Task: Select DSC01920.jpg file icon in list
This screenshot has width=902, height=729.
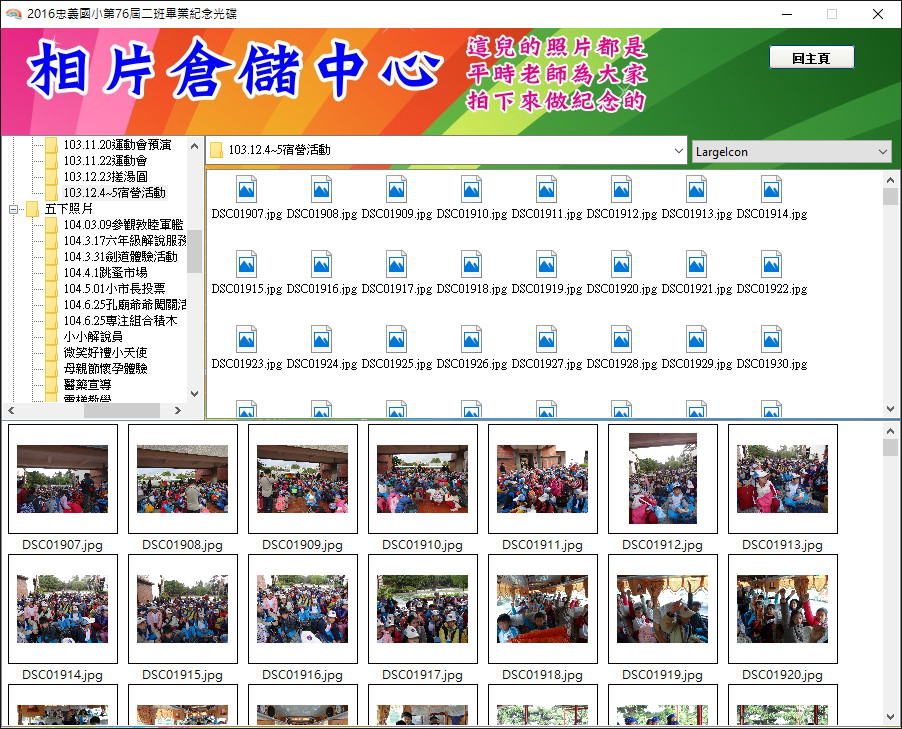Action: pos(622,265)
